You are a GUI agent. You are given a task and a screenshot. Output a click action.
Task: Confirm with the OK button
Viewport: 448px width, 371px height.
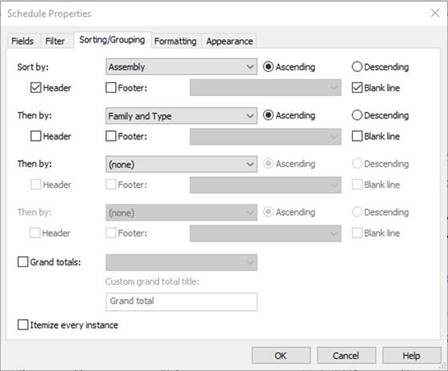[281, 356]
